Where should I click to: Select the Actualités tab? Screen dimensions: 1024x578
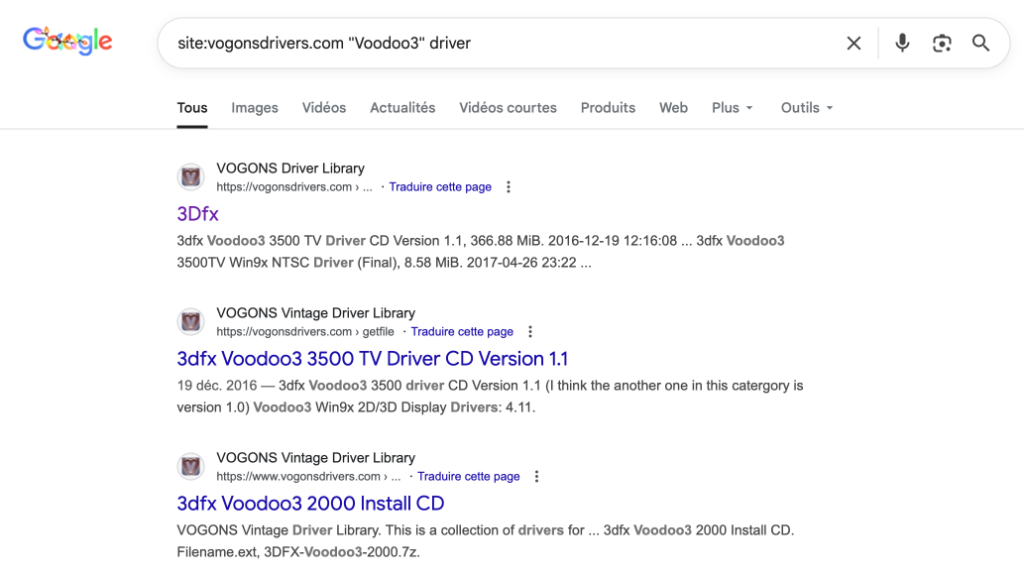click(402, 108)
